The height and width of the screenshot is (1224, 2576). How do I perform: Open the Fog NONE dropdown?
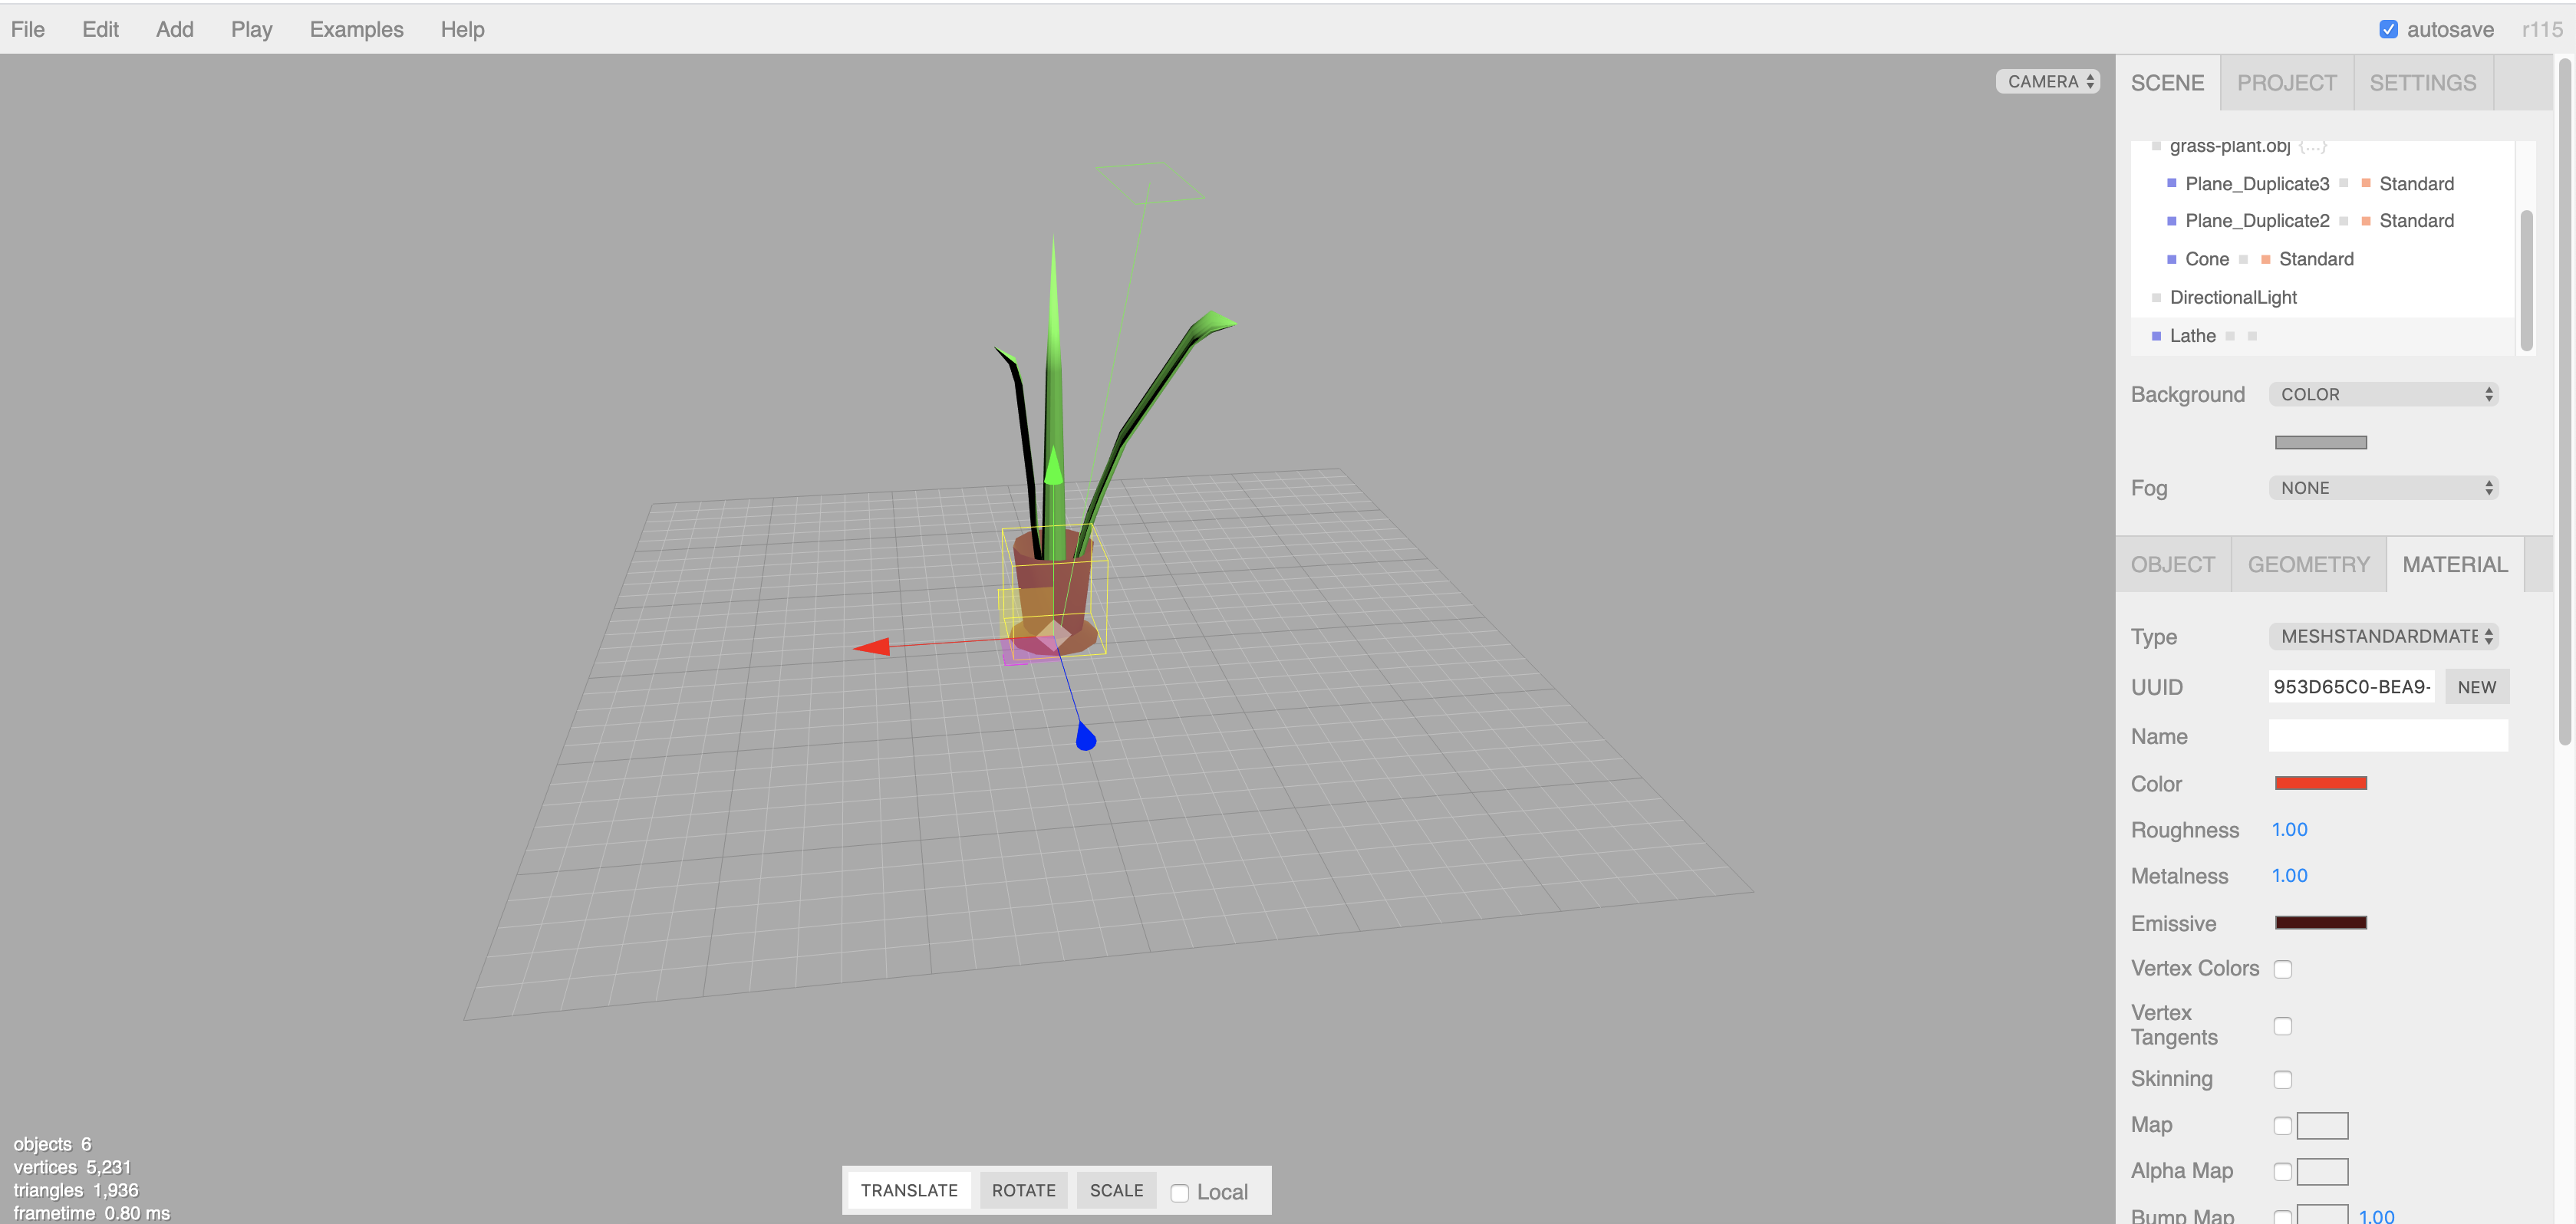click(x=2383, y=488)
